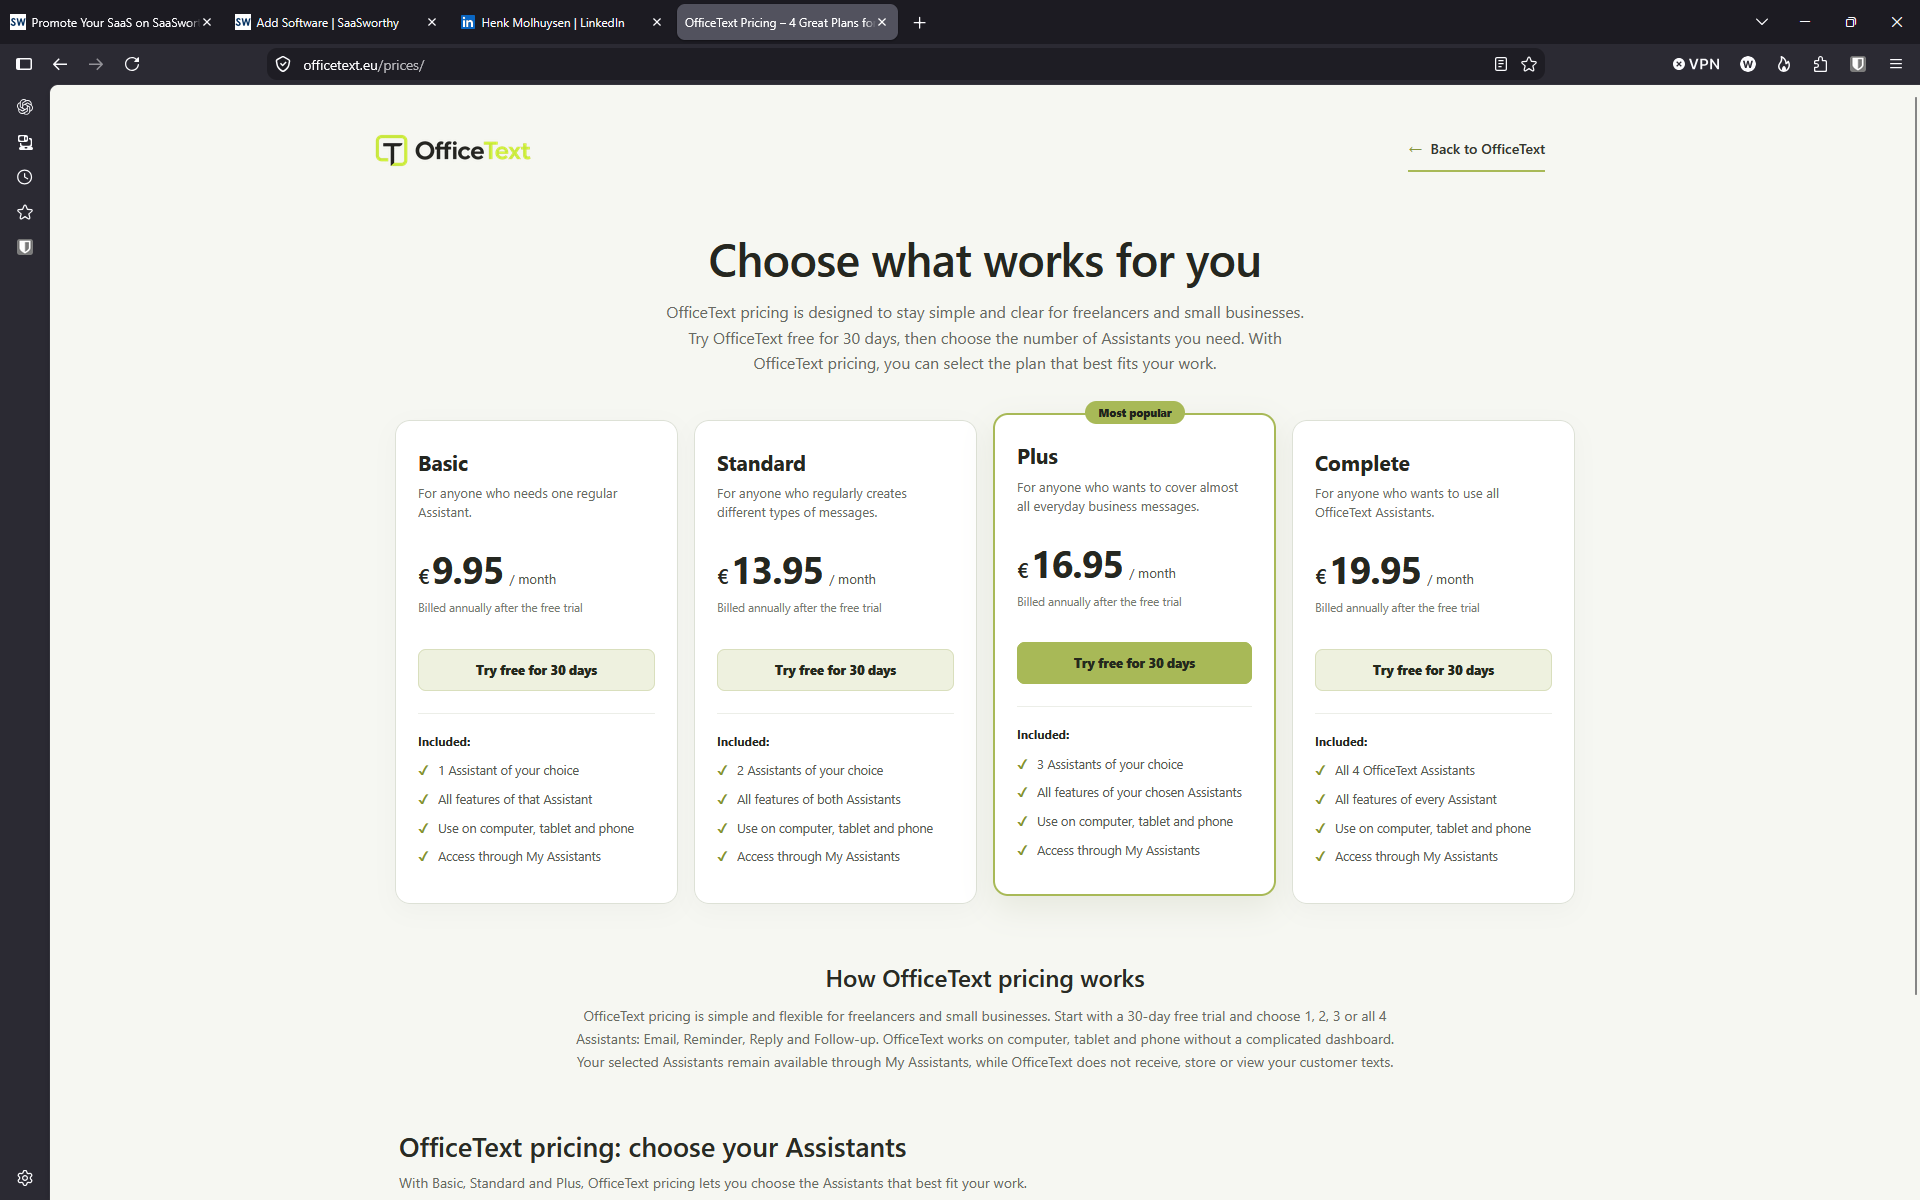Open a new browser tab
This screenshot has width=1920, height=1200.
coord(920,22)
